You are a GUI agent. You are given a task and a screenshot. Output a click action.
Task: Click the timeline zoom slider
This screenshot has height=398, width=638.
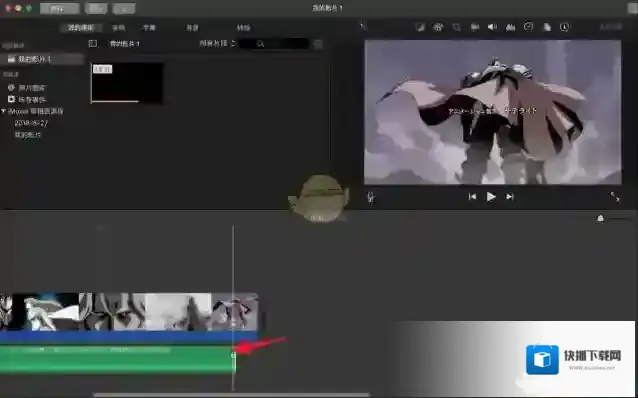pyautogui.click(x=615, y=219)
